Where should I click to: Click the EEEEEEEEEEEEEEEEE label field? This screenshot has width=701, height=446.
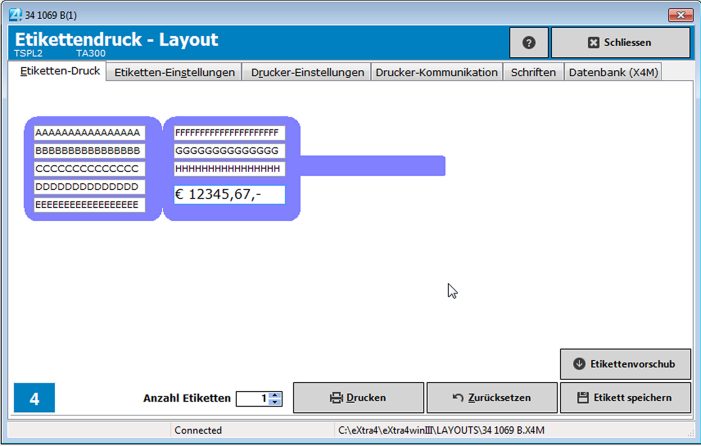pyautogui.click(x=89, y=205)
